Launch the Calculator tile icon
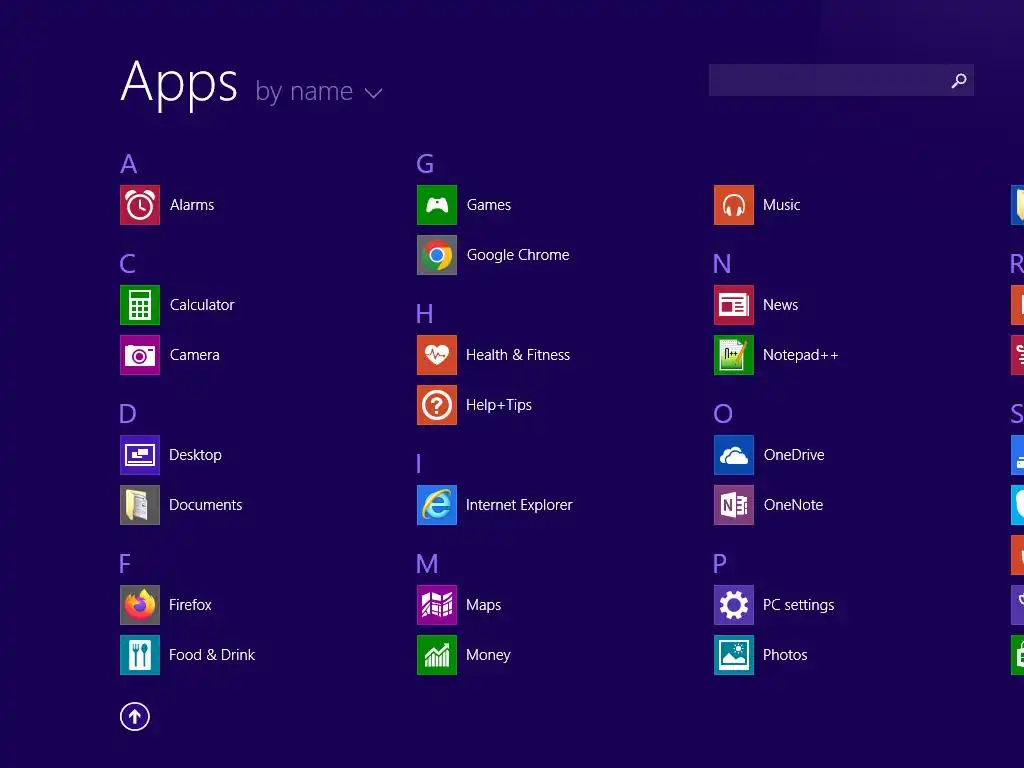The height and width of the screenshot is (768, 1024). click(x=140, y=305)
